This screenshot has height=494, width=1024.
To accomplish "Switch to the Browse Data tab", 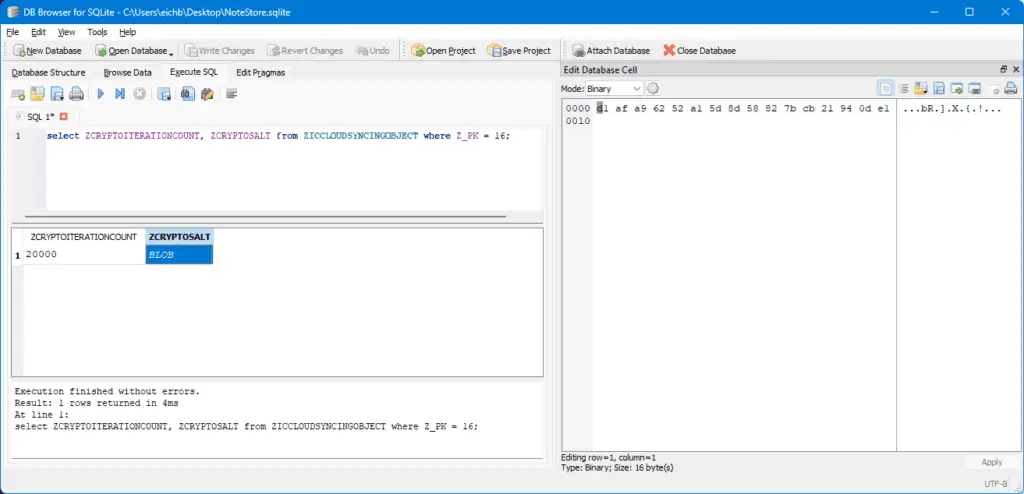I will point(127,73).
